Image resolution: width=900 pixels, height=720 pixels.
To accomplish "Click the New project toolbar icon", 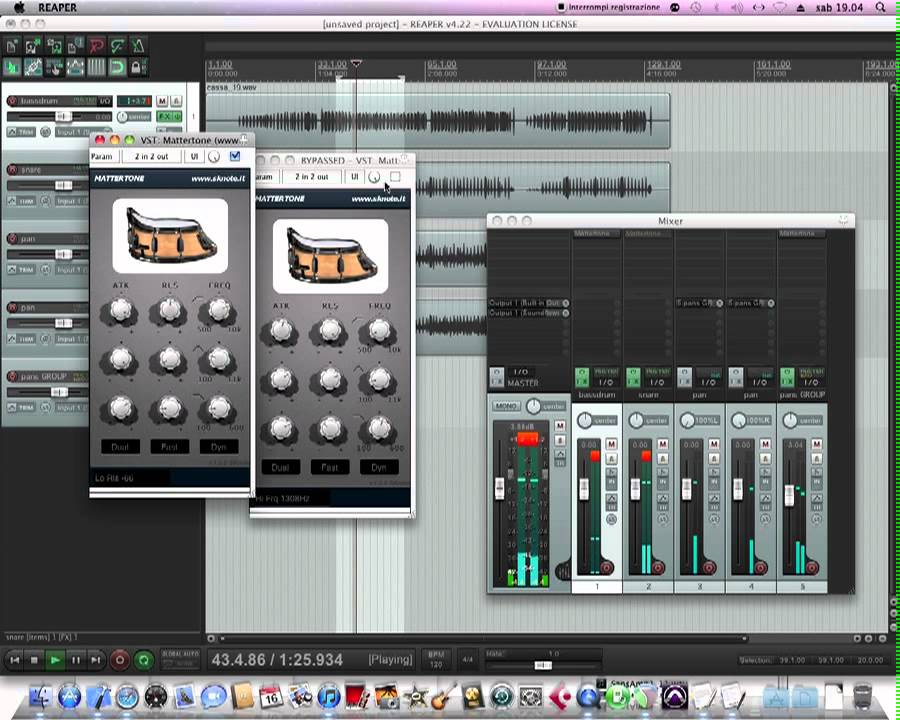I will 11,46.
